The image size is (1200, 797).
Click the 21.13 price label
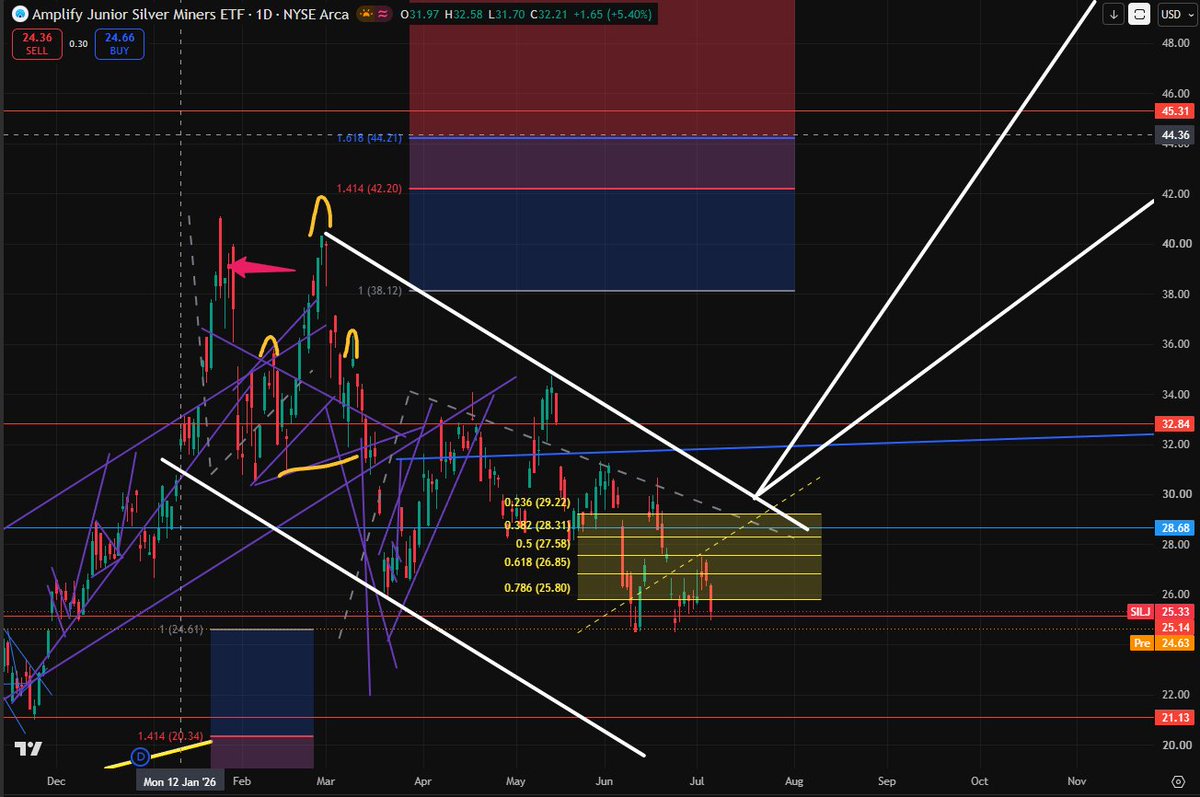[x=1175, y=717]
